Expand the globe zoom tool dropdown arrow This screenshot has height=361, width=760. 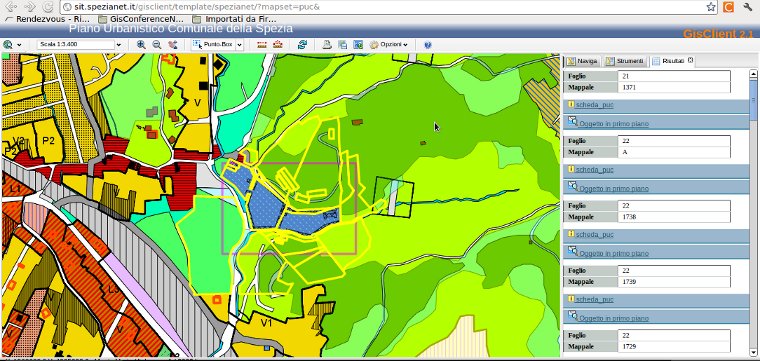pyautogui.click(x=19, y=45)
